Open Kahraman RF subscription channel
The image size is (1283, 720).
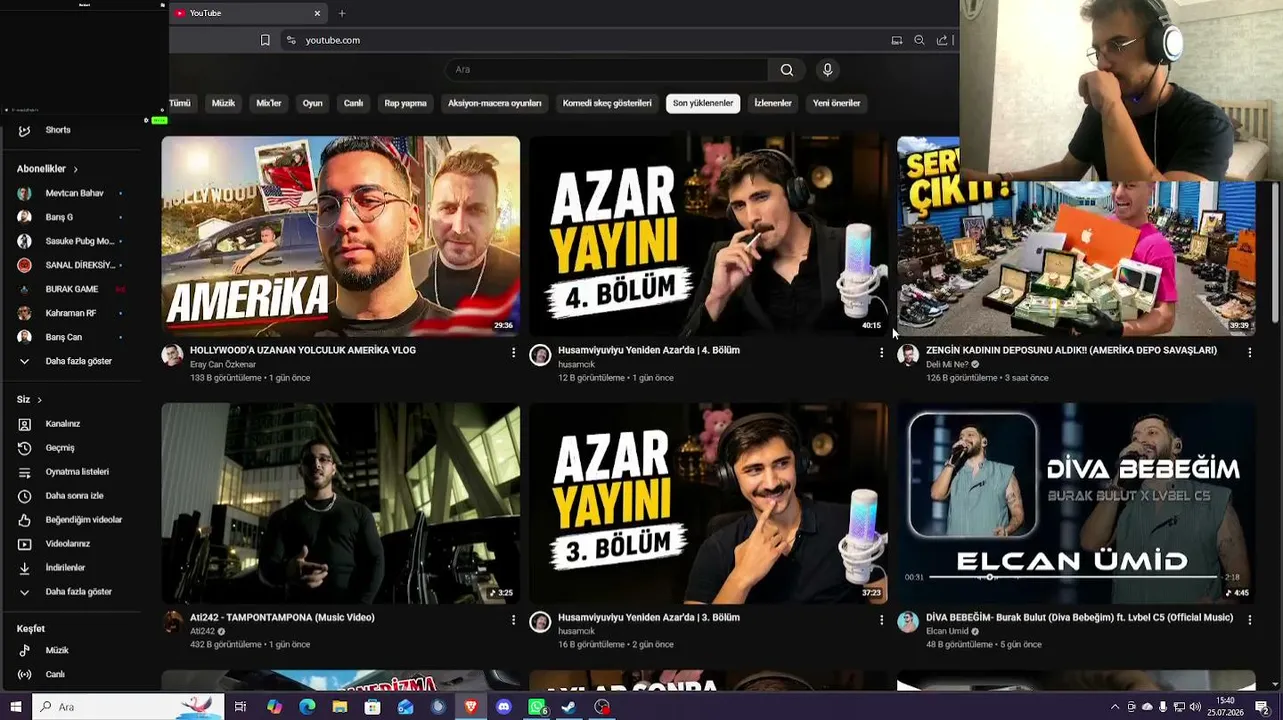tap(70, 313)
